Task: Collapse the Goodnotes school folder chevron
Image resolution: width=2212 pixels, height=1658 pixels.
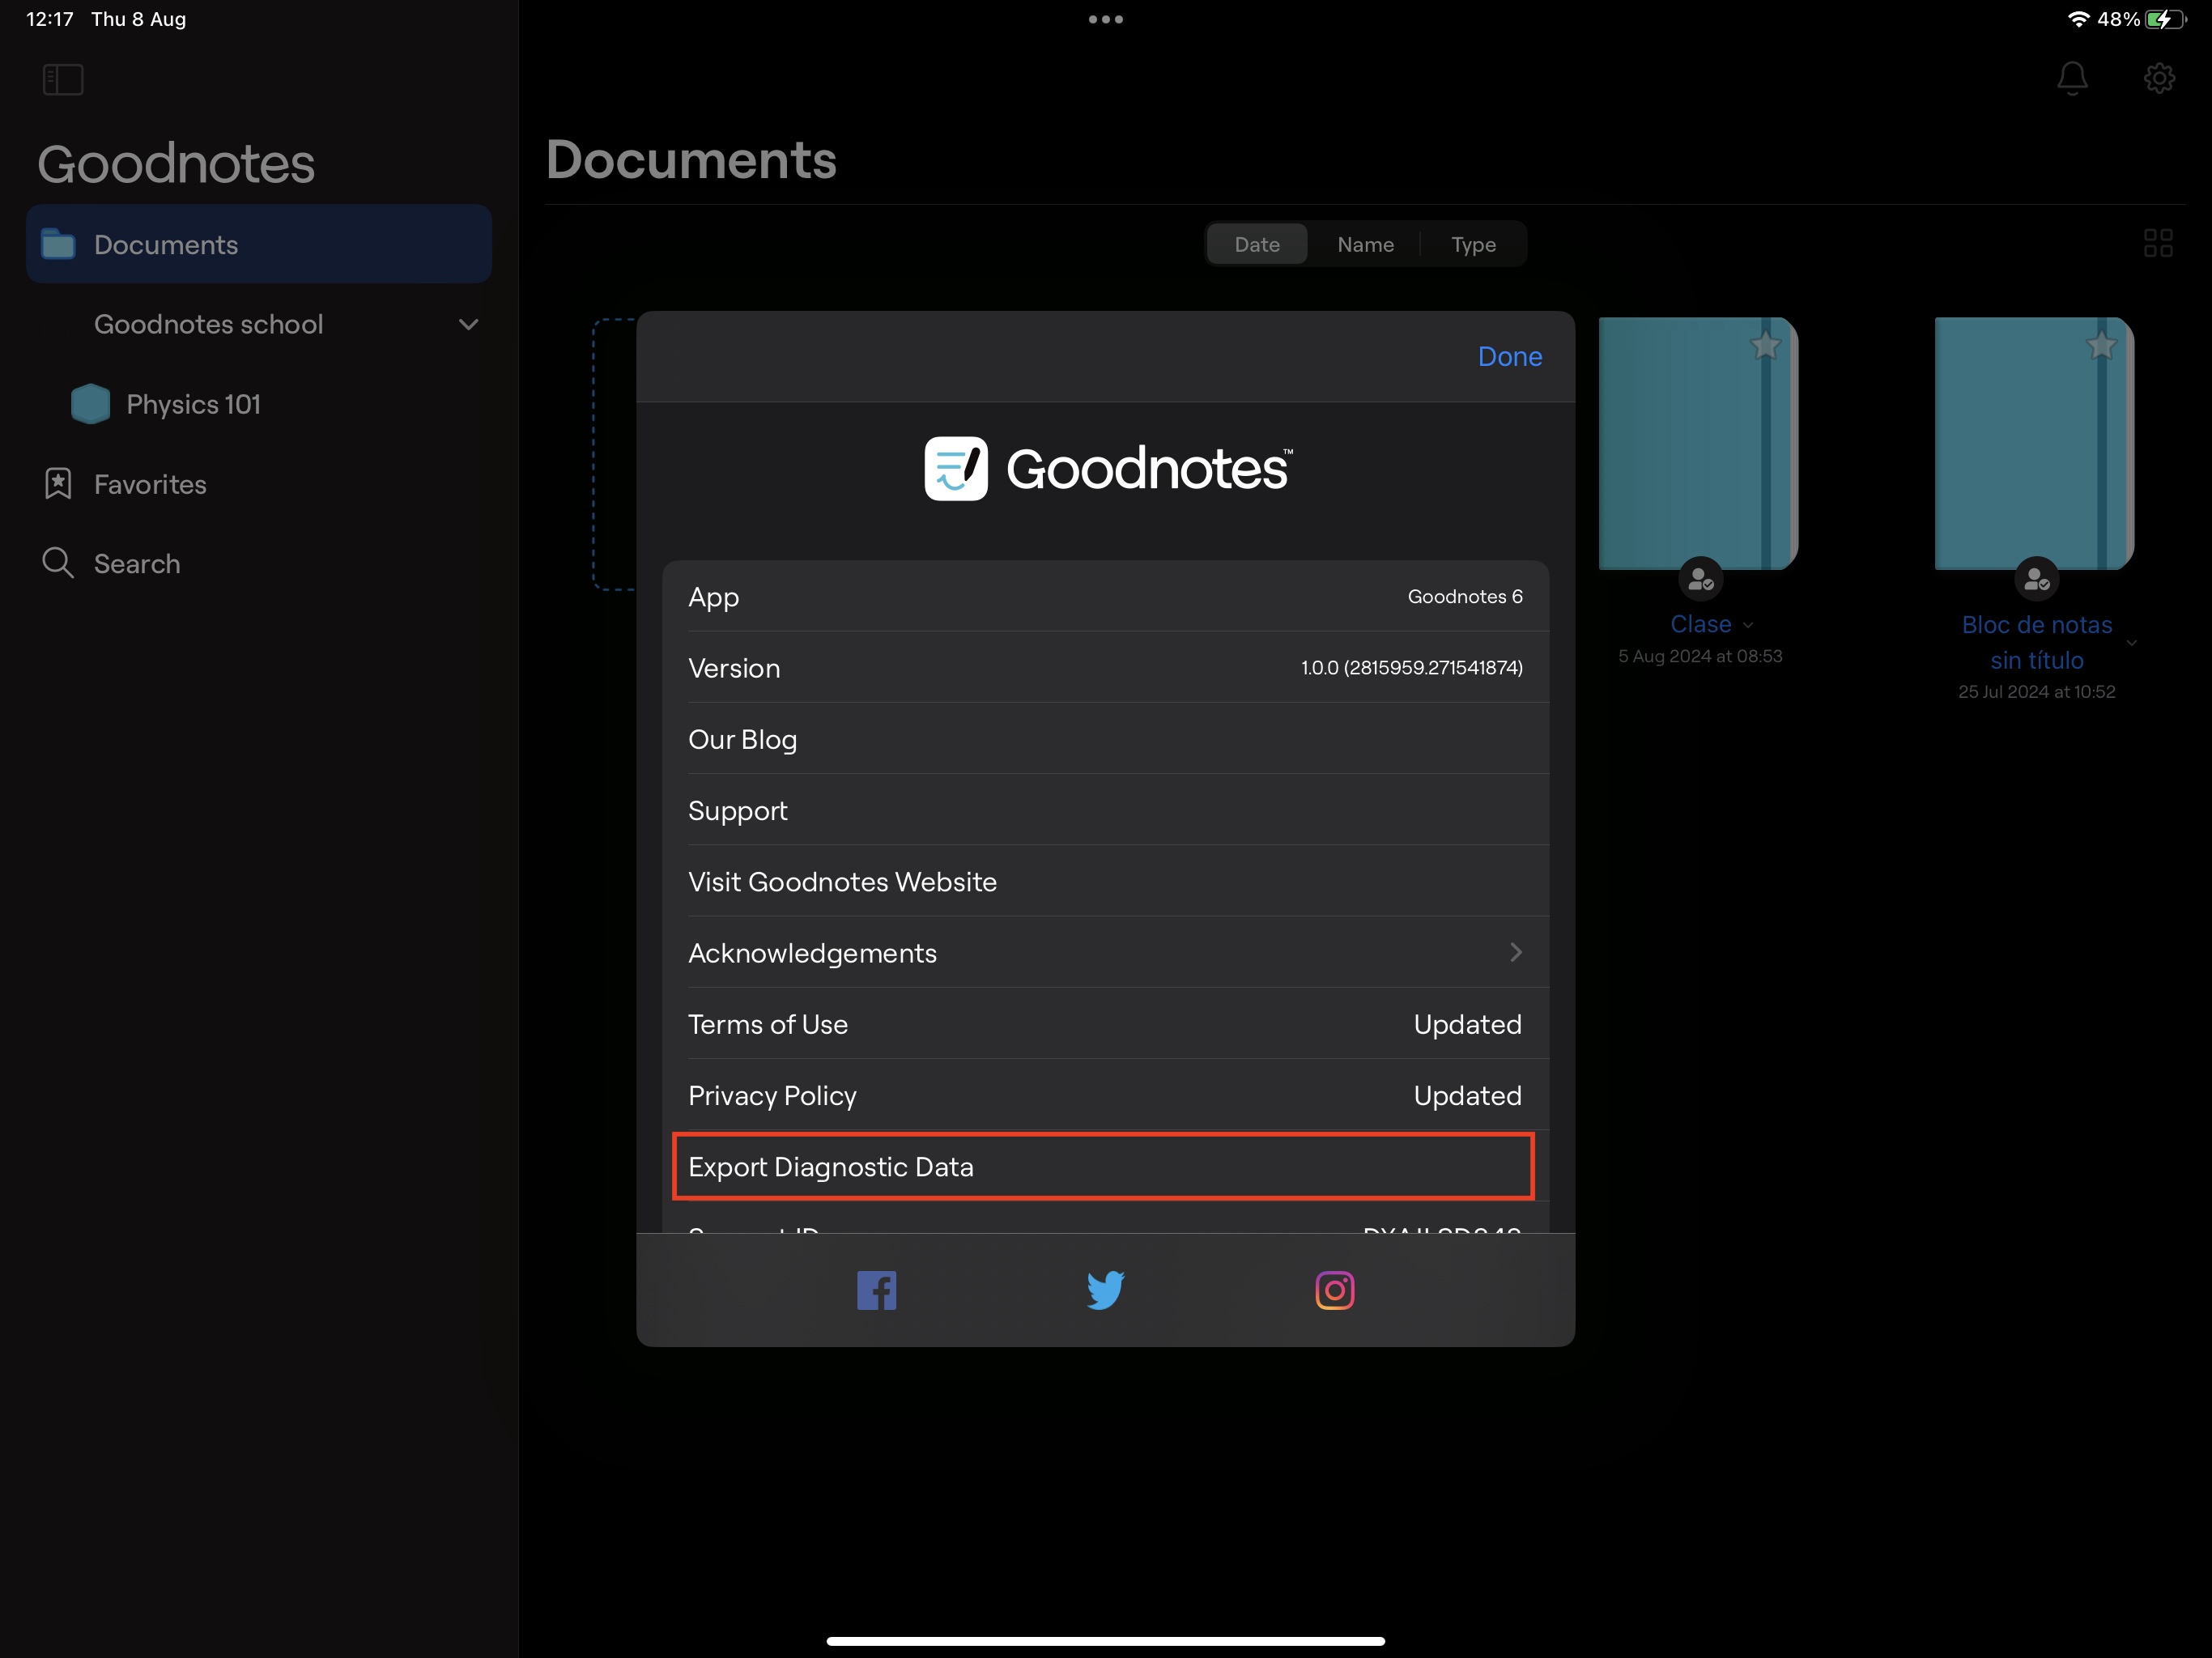Action: (x=468, y=324)
